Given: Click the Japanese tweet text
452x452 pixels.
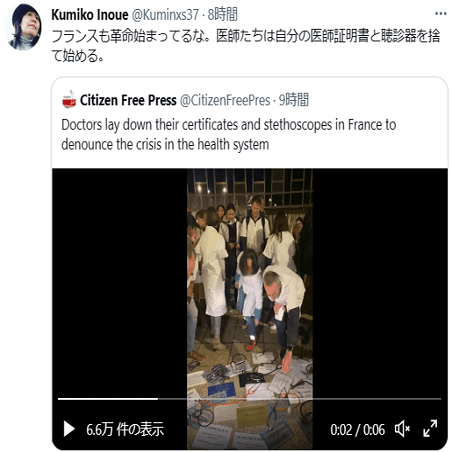Looking at the screenshot, I should (246, 46).
